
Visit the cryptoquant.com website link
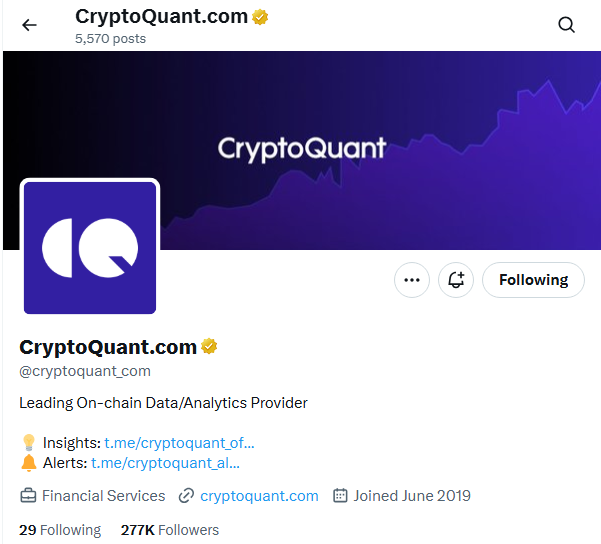259,496
